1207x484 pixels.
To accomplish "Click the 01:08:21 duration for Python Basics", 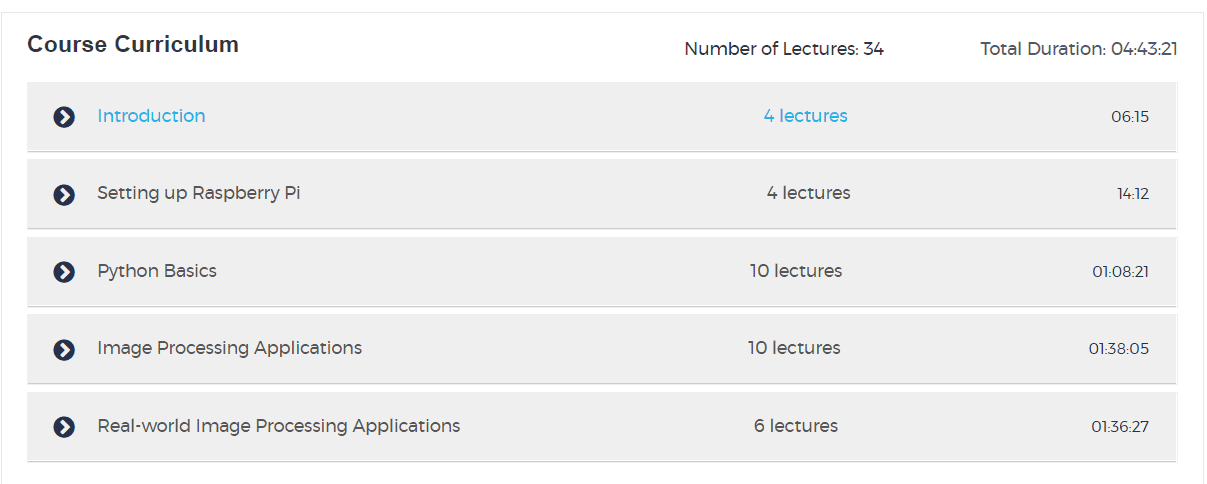I will [x=1120, y=272].
